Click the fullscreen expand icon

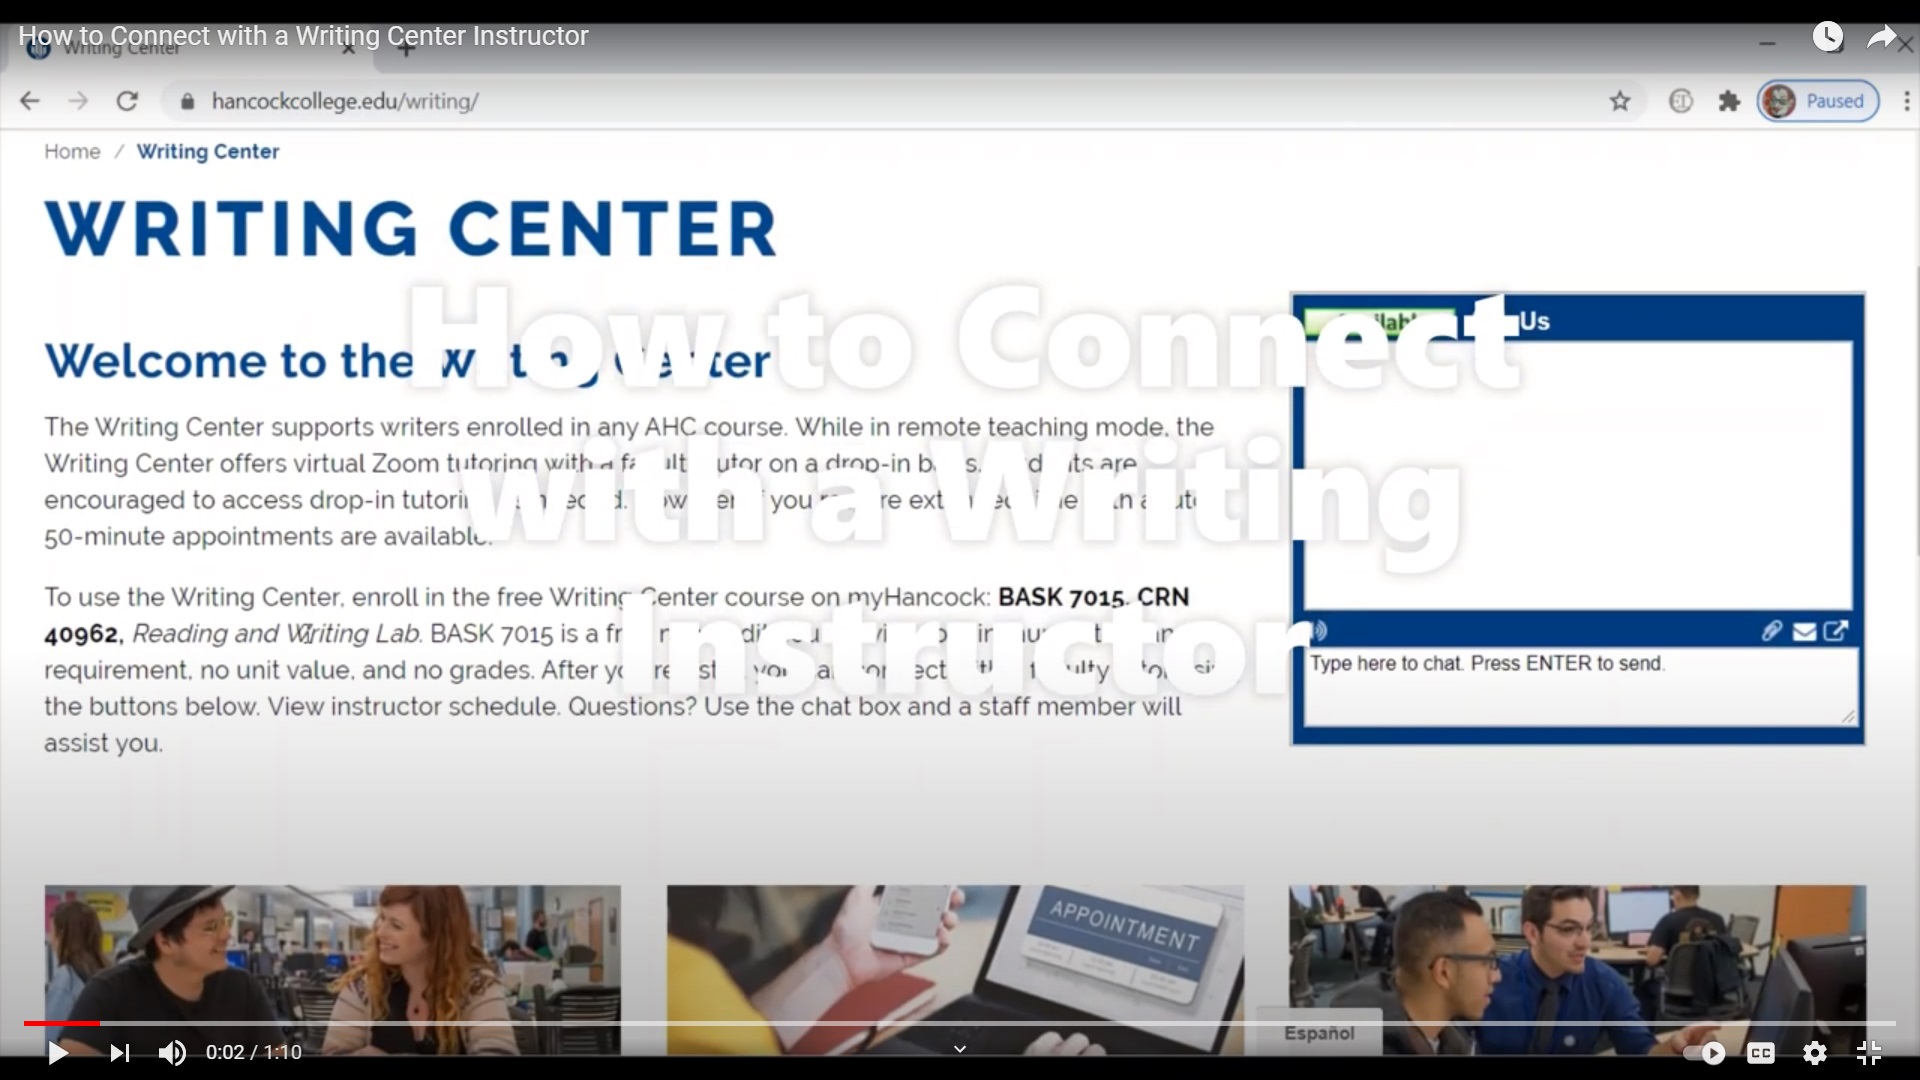[x=1870, y=1052]
